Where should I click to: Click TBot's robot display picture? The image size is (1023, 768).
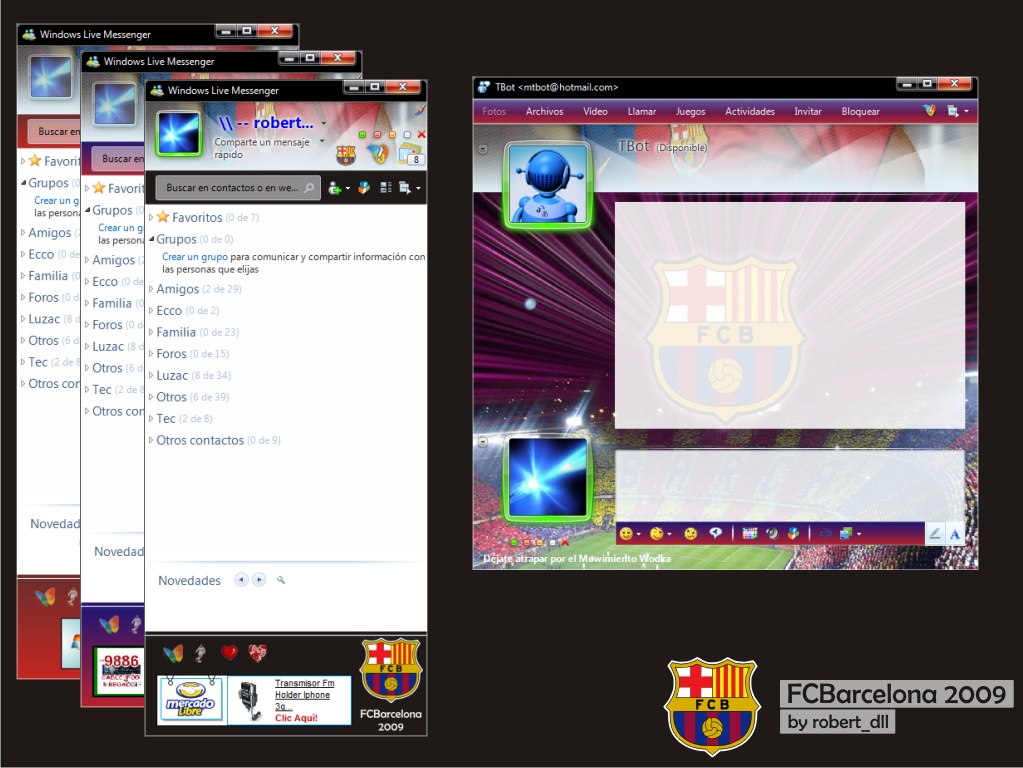click(547, 185)
